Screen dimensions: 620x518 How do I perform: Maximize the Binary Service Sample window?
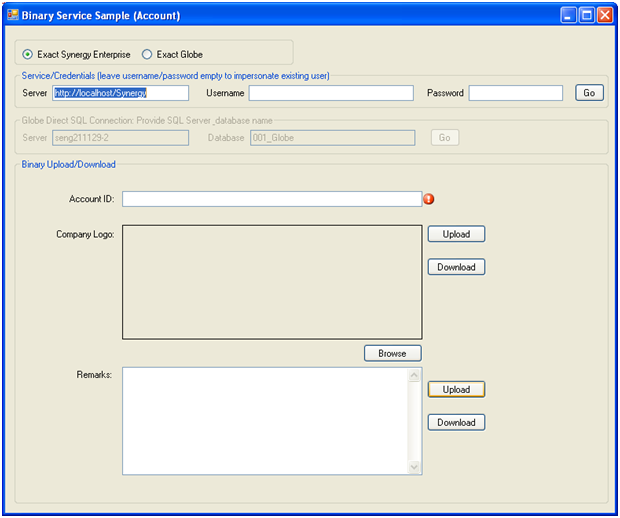[x=587, y=15]
